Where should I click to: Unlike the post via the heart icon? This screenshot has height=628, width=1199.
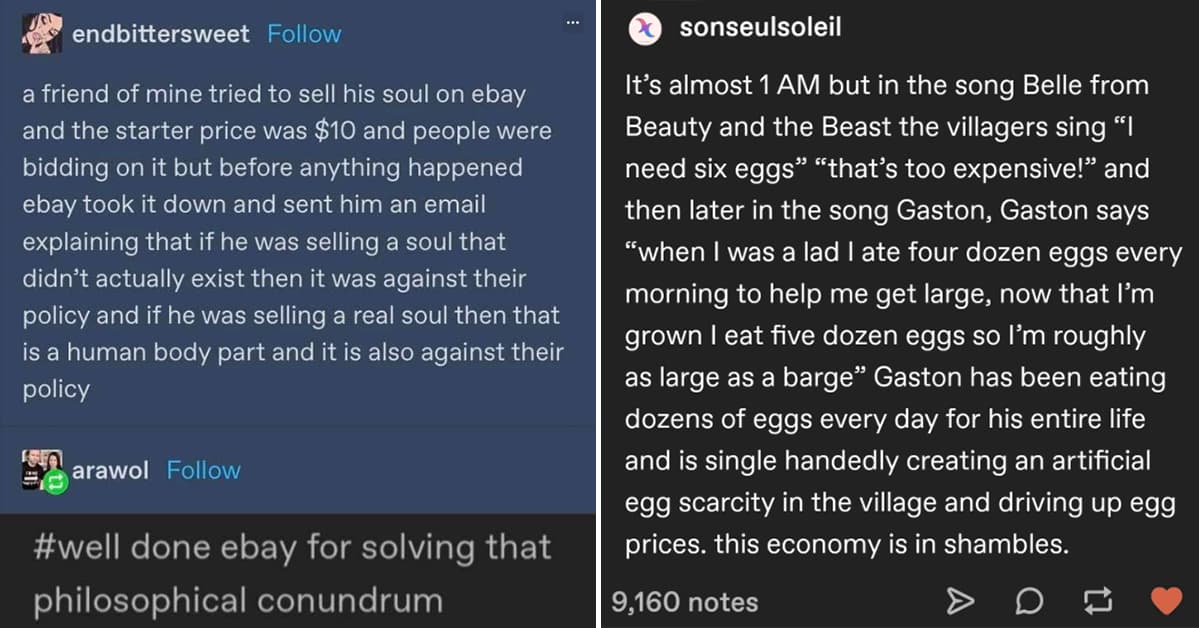tap(1166, 601)
